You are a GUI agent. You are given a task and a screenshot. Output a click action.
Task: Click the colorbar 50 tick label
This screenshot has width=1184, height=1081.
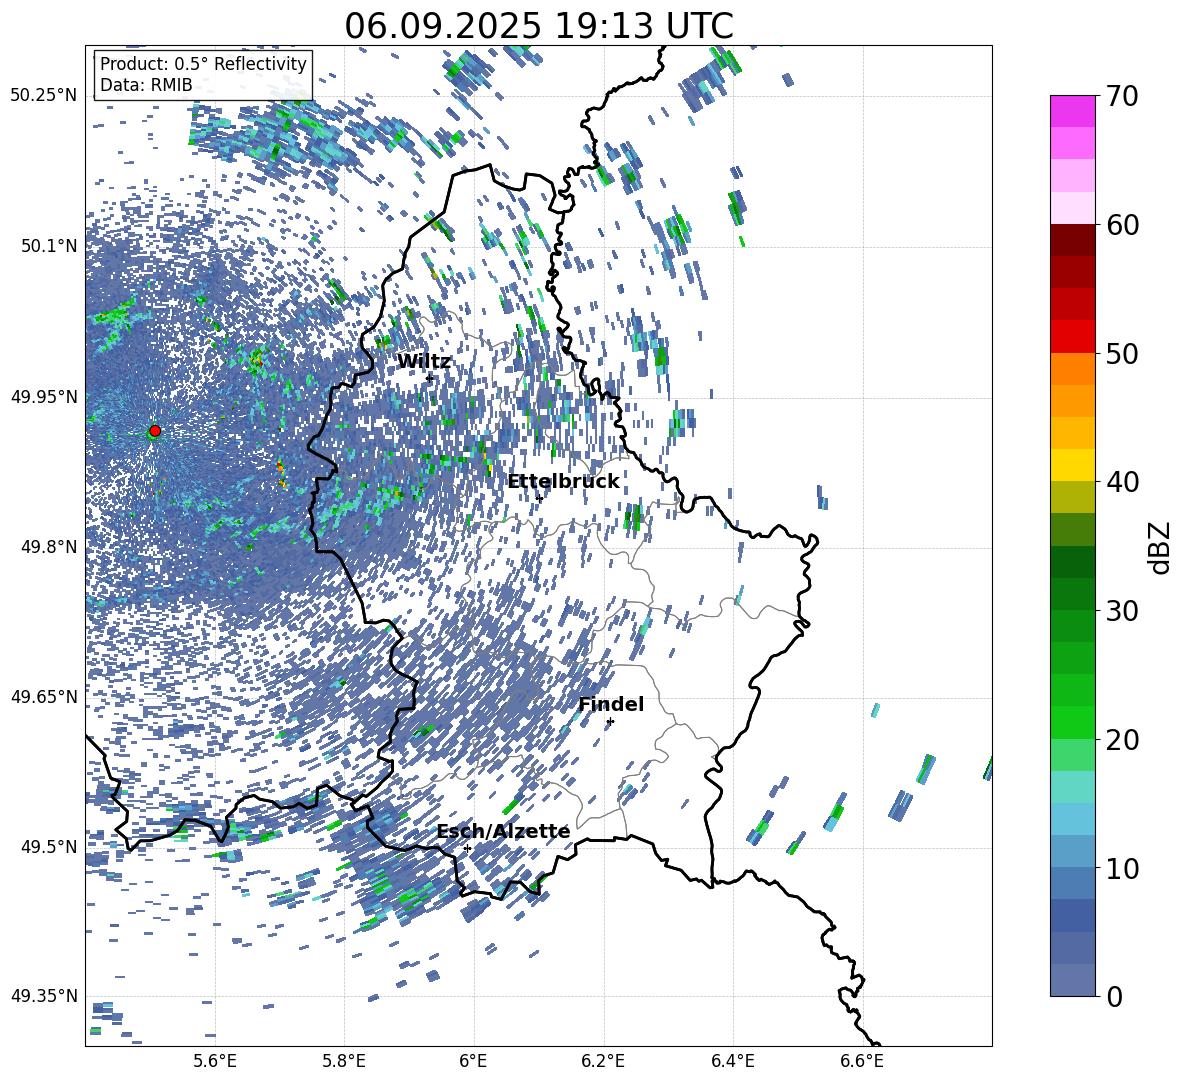[x=1122, y=353]
